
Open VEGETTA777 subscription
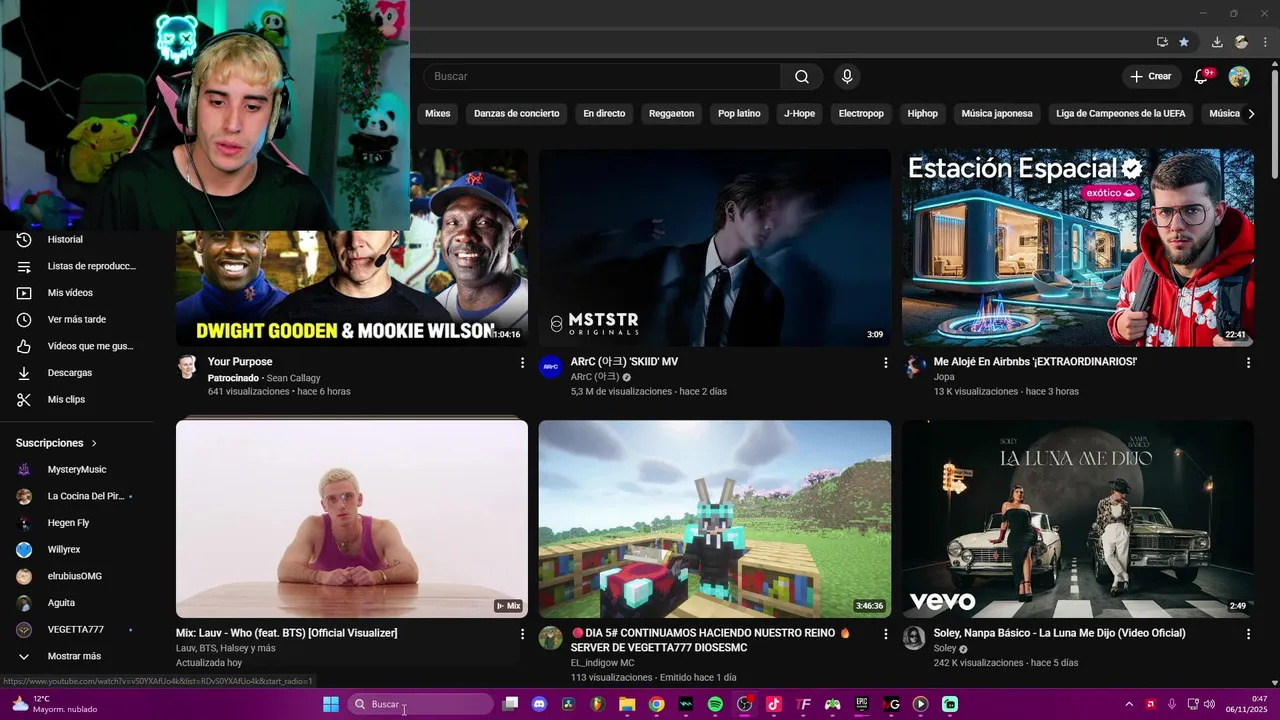click(x=77, y=630)
